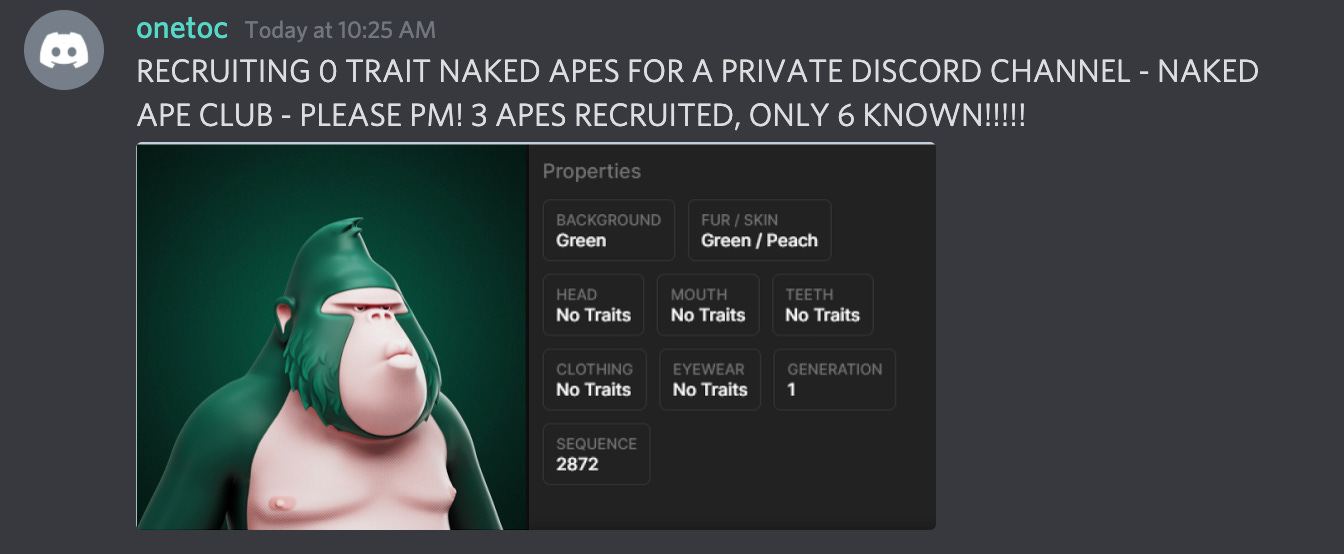The image size is (1344, 554).
Task: Select the Generation 1 property box
Action: click(x=835, y=379)
